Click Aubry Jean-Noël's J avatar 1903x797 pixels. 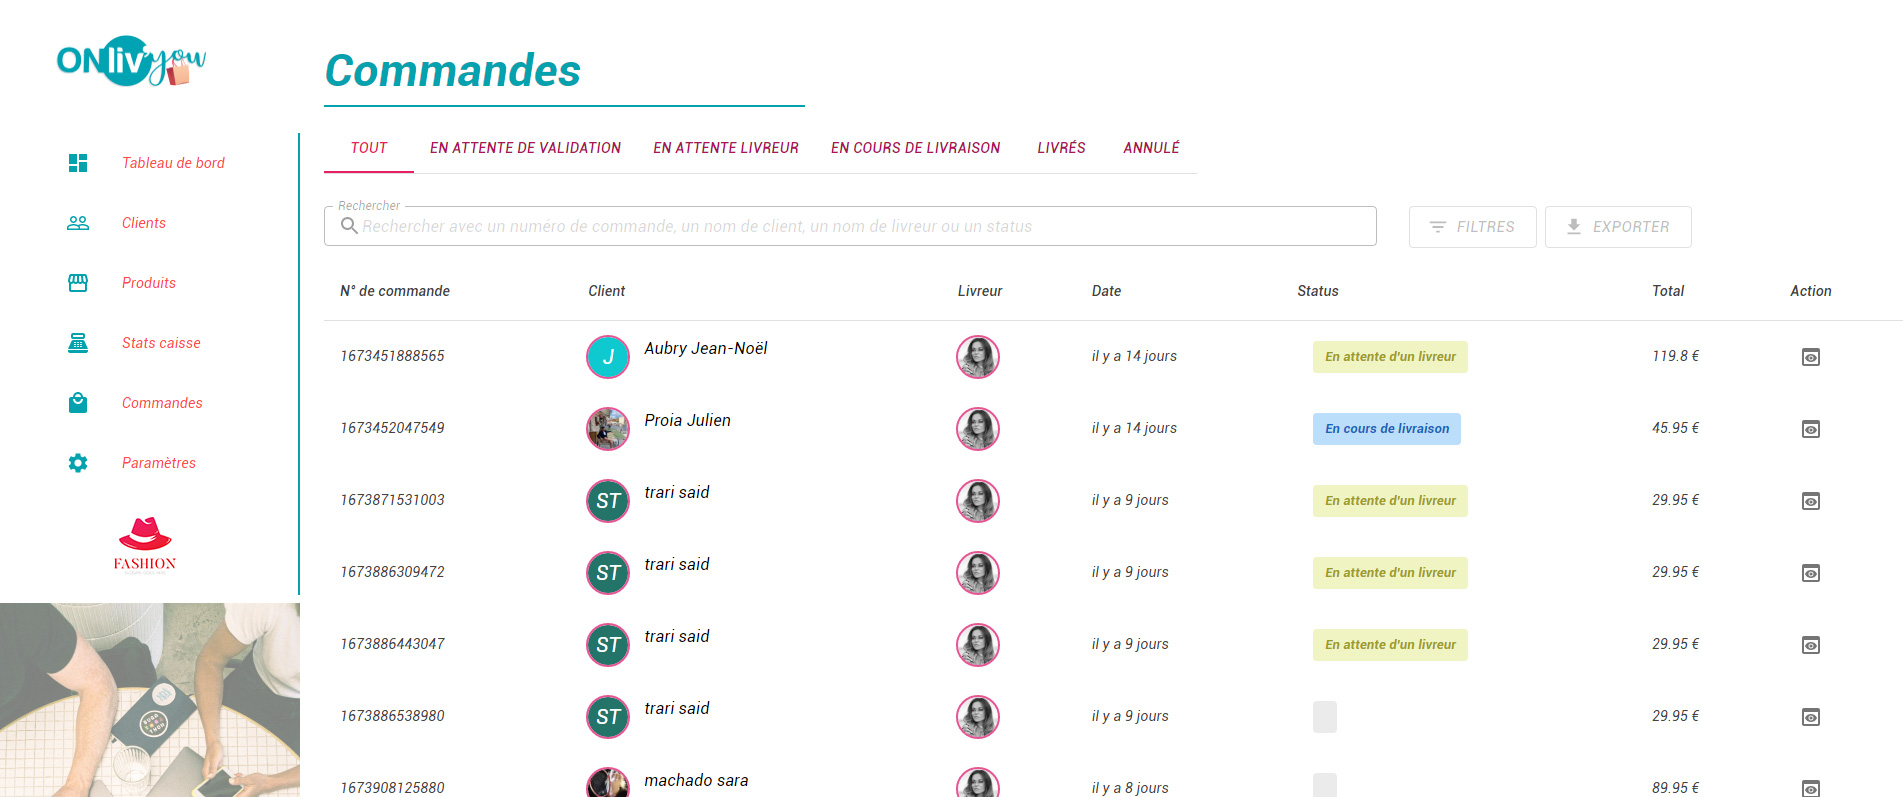608,357
